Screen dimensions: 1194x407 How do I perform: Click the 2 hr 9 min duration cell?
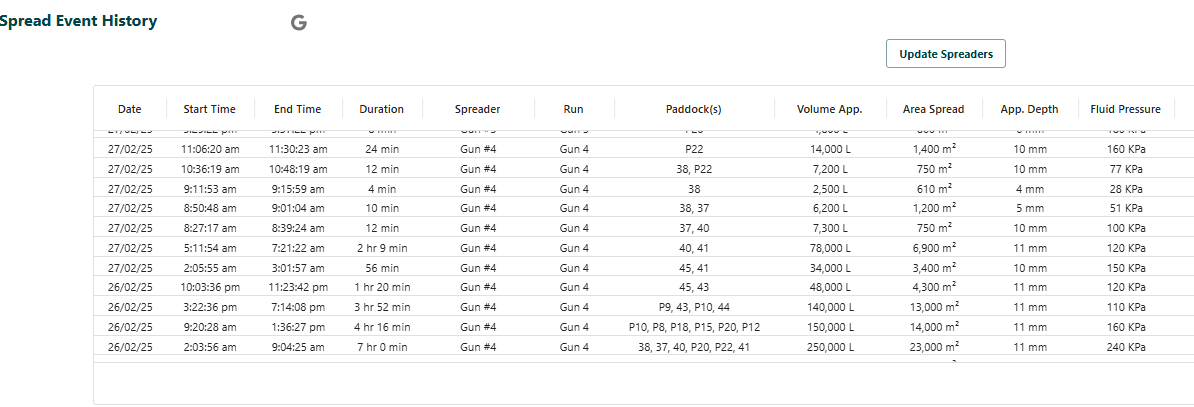(382, 248)
